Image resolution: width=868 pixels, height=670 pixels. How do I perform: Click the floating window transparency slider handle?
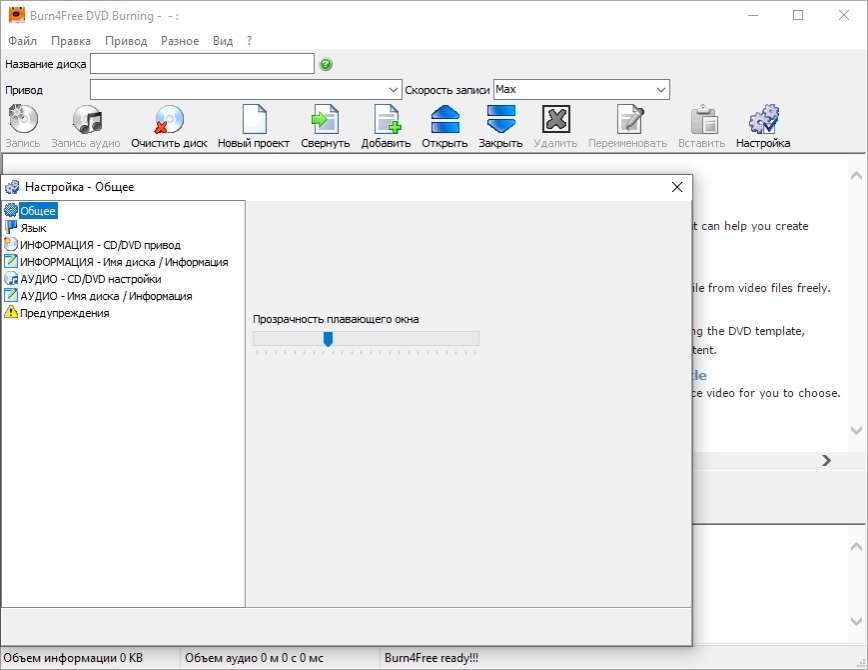pyautogui.click(x=328, y=339)
